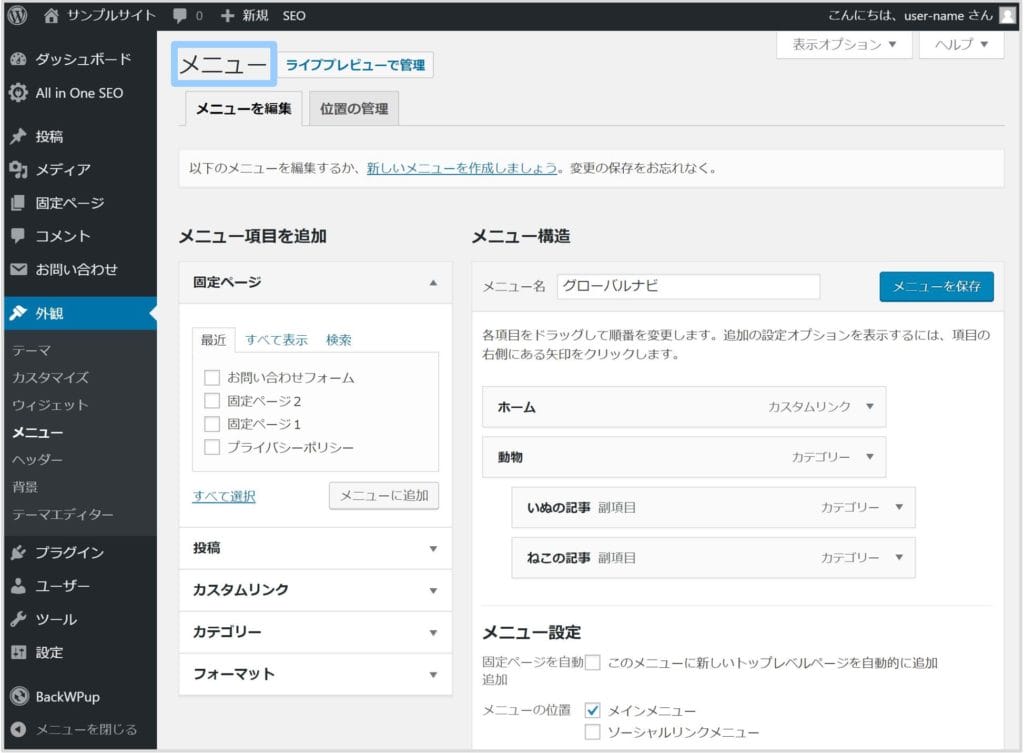
Task: Switch to the 検索 pages tab
Action: [339, 340]
